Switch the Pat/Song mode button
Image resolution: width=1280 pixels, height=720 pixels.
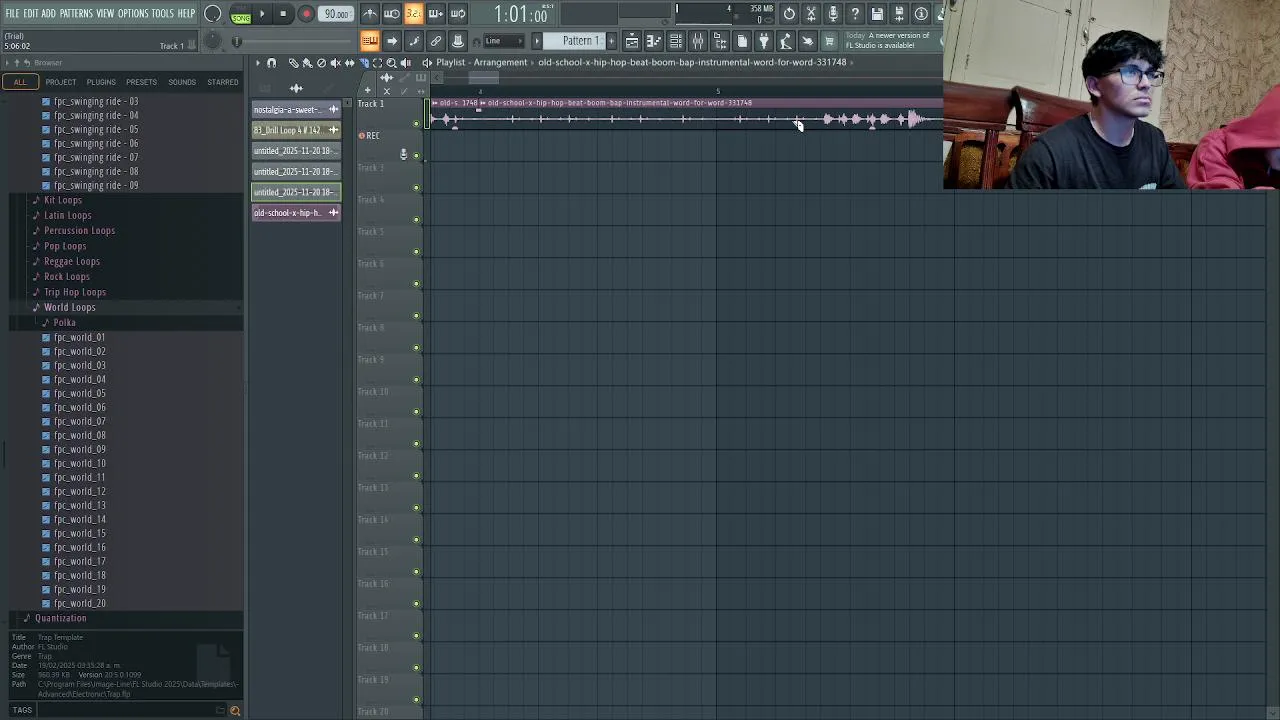pyautogui.click(x=240, y=14)
